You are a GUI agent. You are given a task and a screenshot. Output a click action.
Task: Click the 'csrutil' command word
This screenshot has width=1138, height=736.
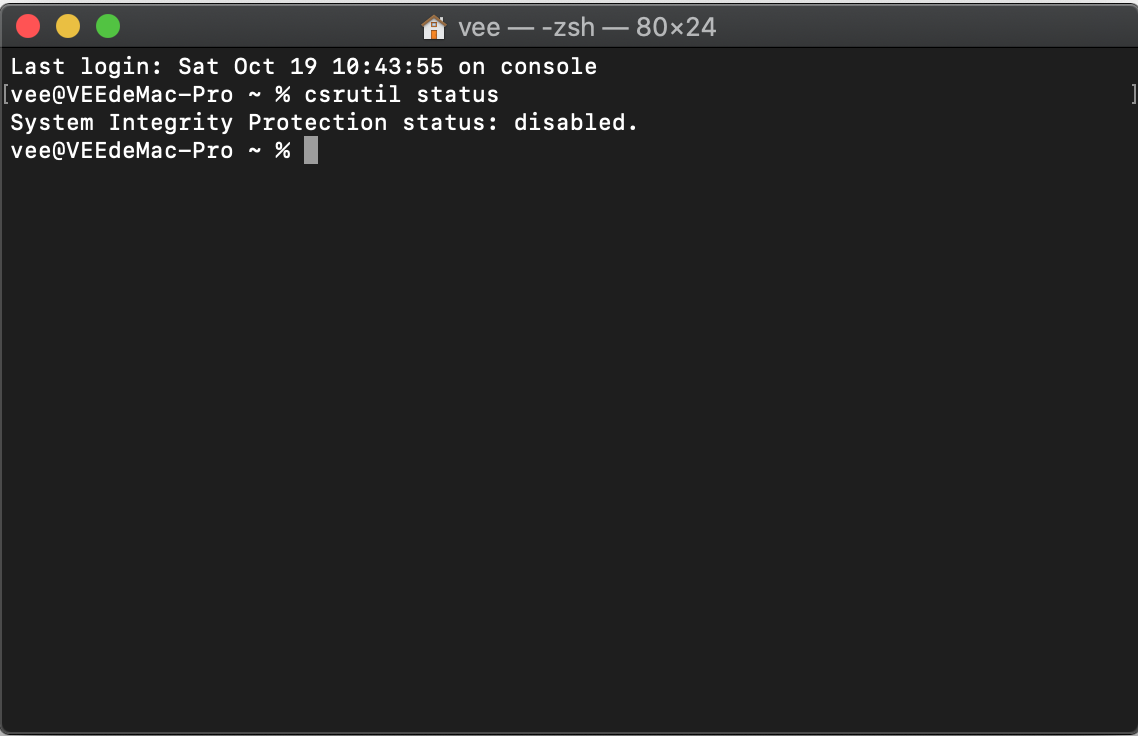352,94
